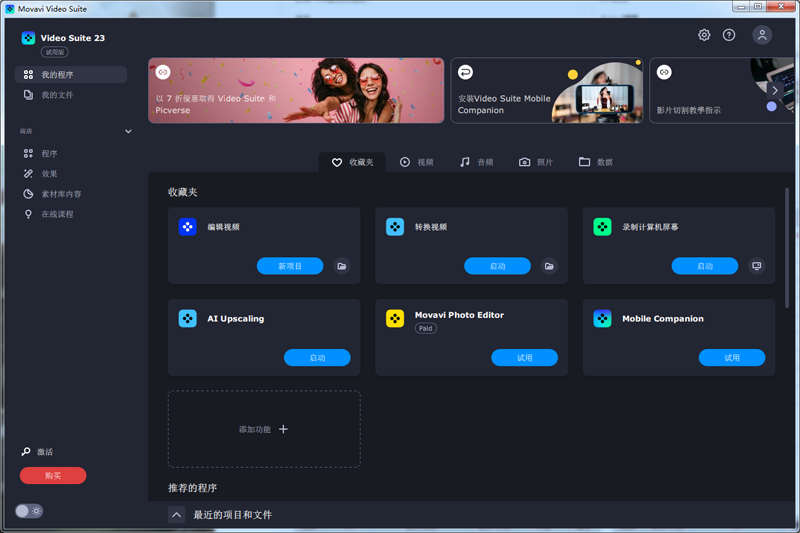Click the vertical scrollbar of programs panel
Image resolution: width=800 pixels, height=533 pixels.
coord(787,248)
